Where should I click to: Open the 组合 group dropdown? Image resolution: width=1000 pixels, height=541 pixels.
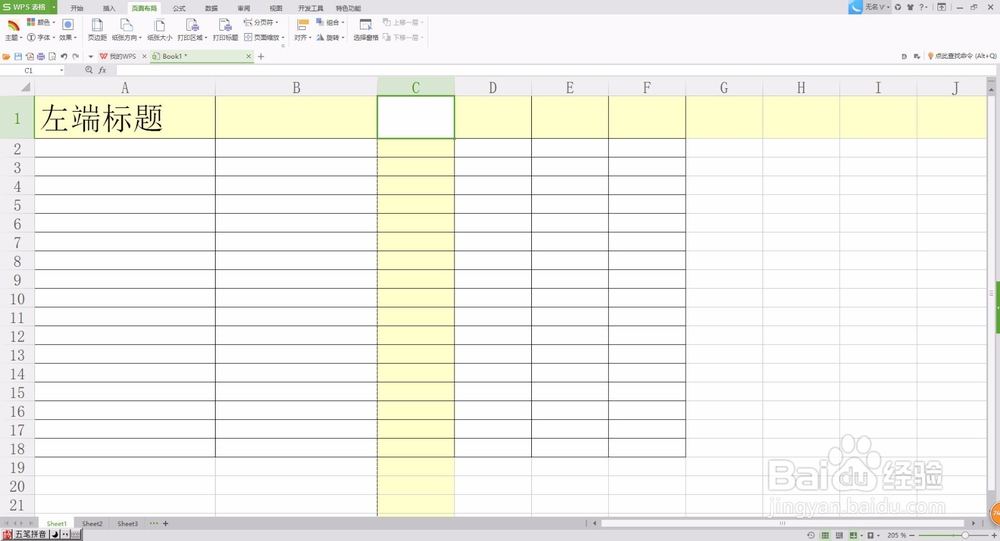[330, 22]
